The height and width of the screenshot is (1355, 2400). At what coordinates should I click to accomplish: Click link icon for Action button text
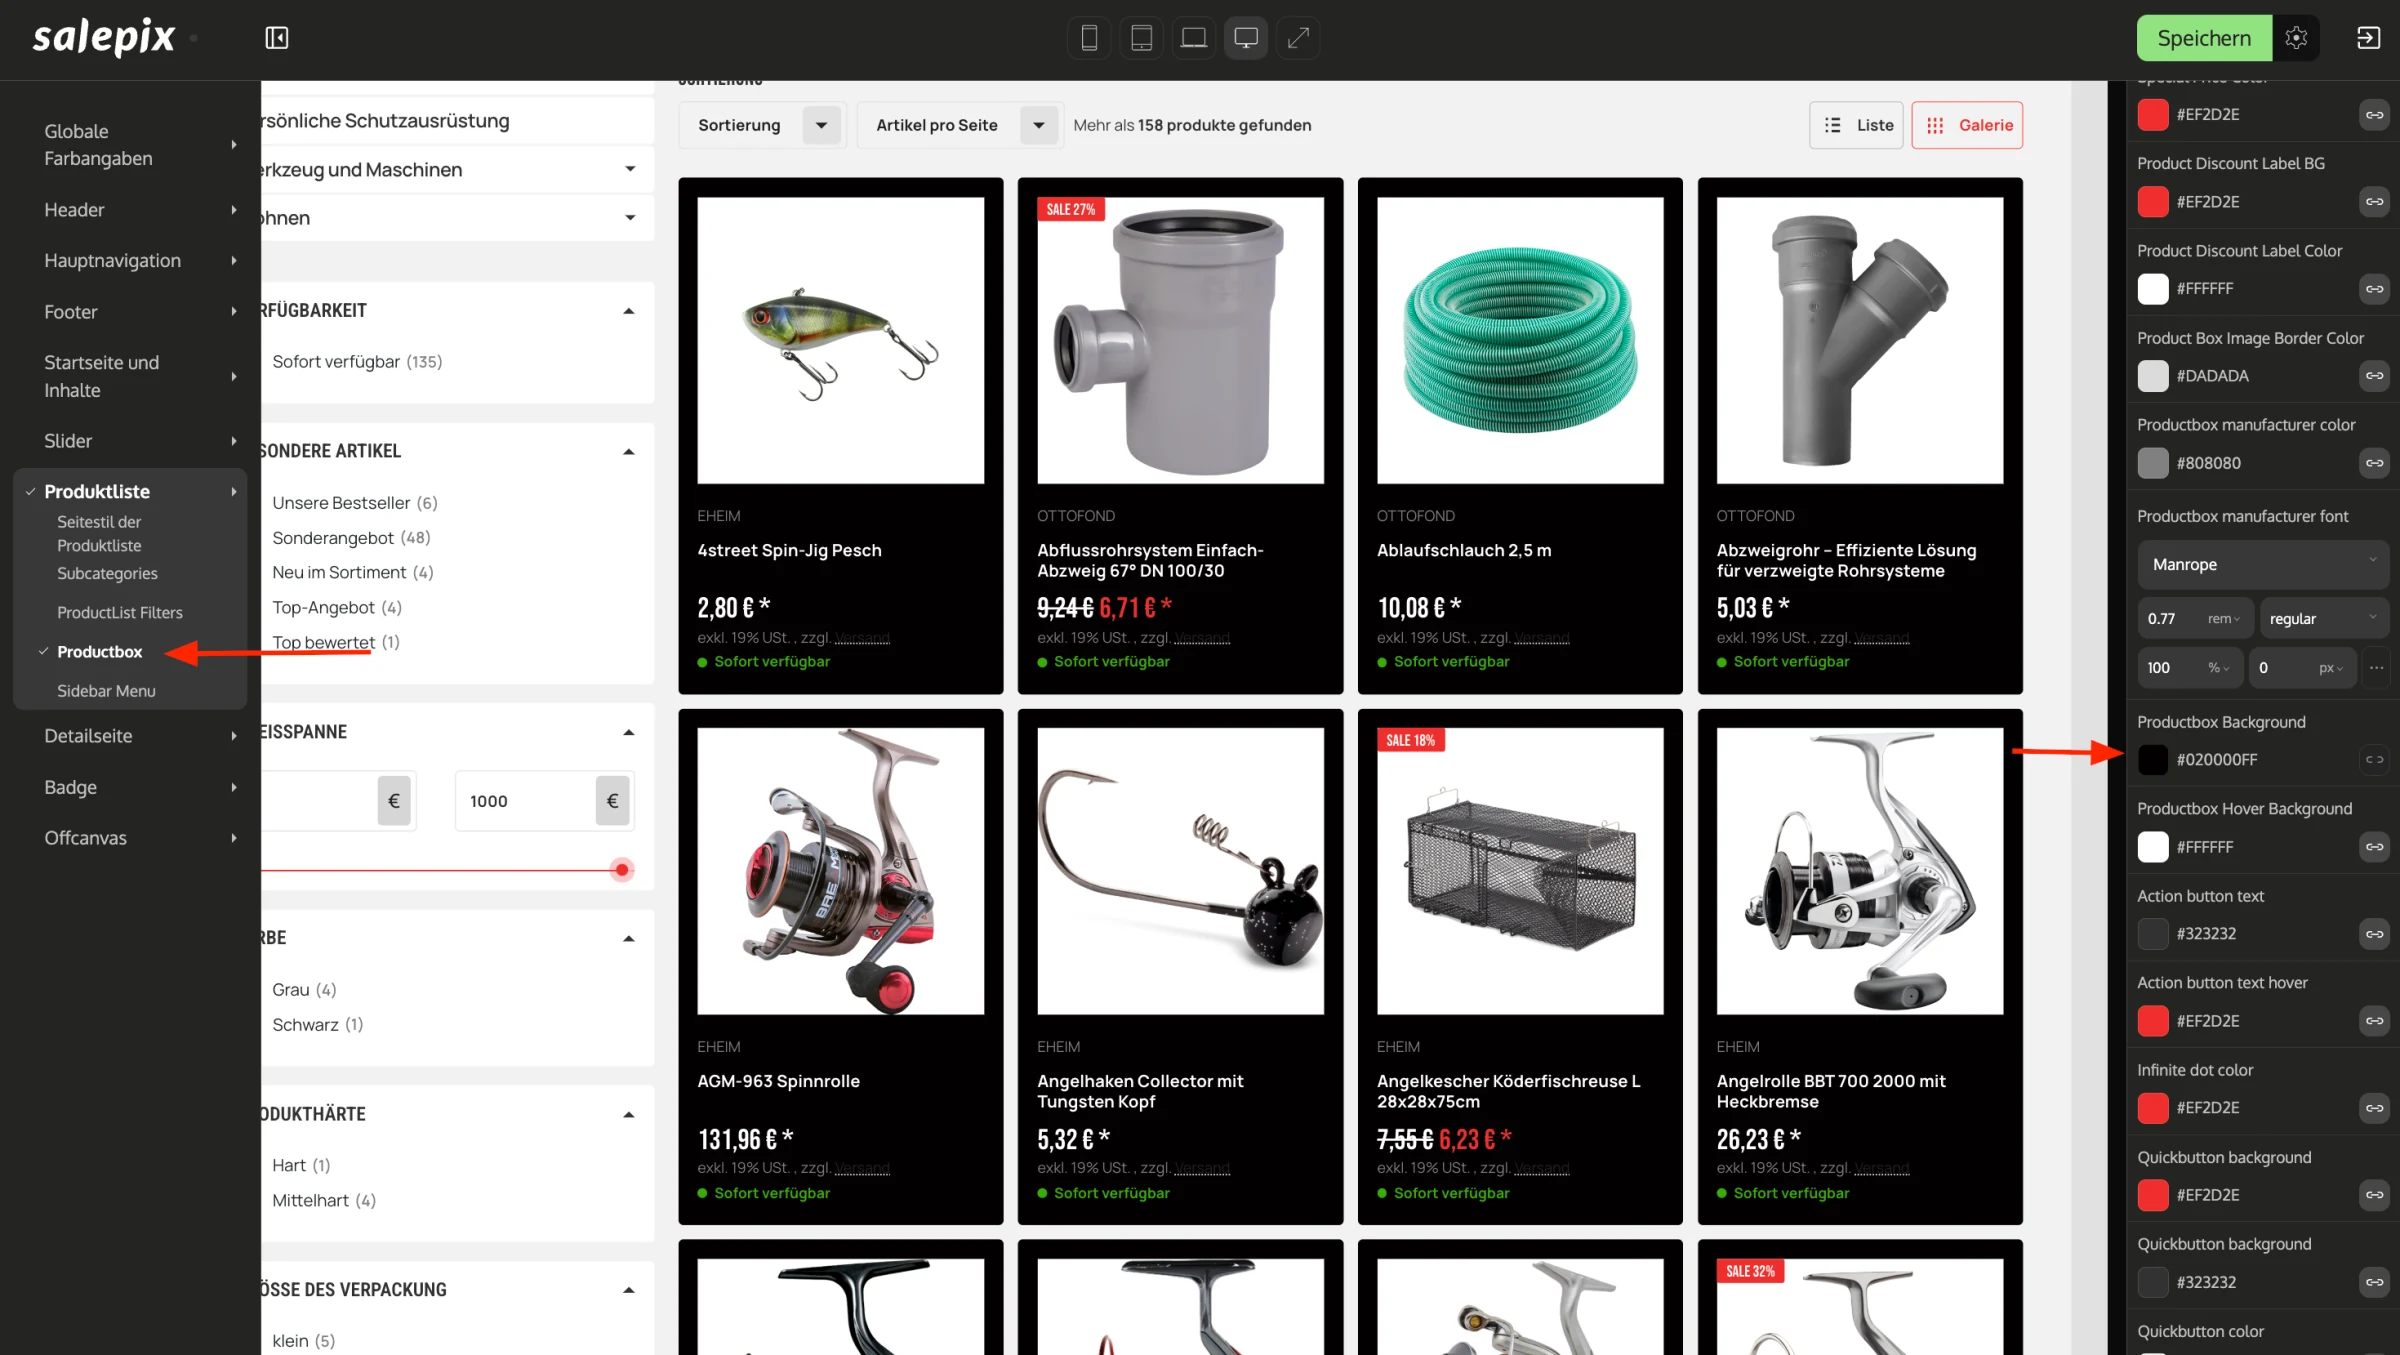2374,934
